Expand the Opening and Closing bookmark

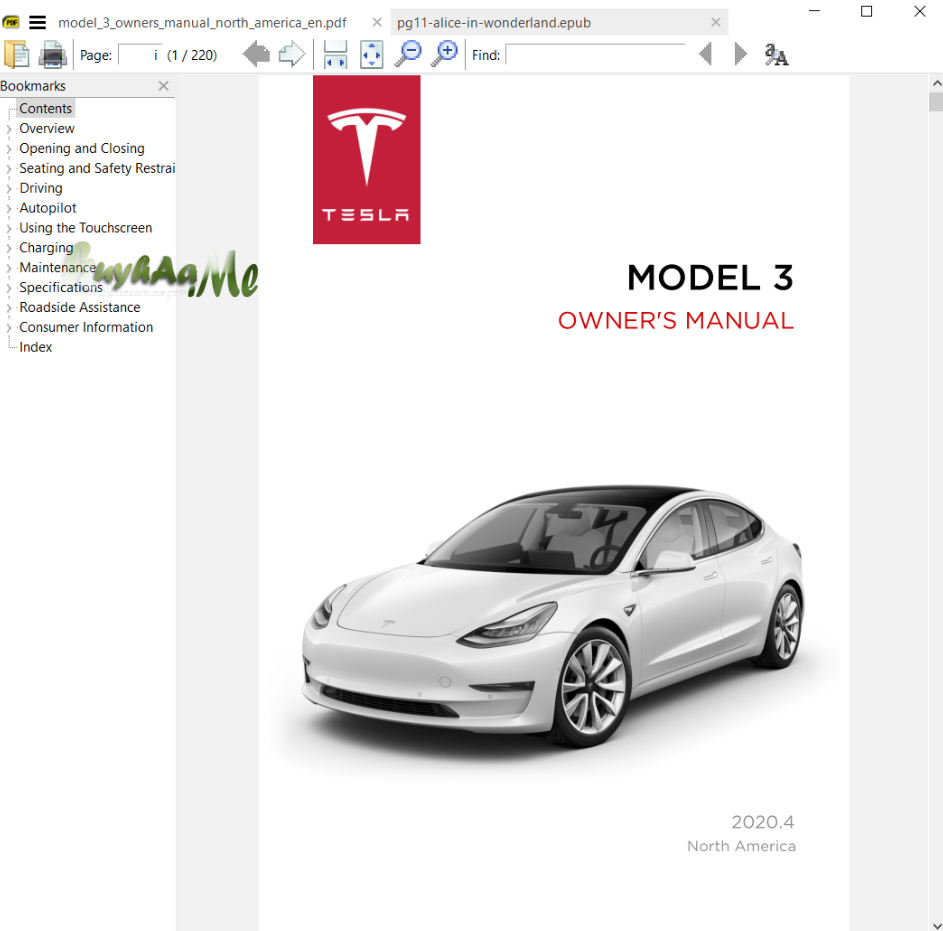coord(8,149)
